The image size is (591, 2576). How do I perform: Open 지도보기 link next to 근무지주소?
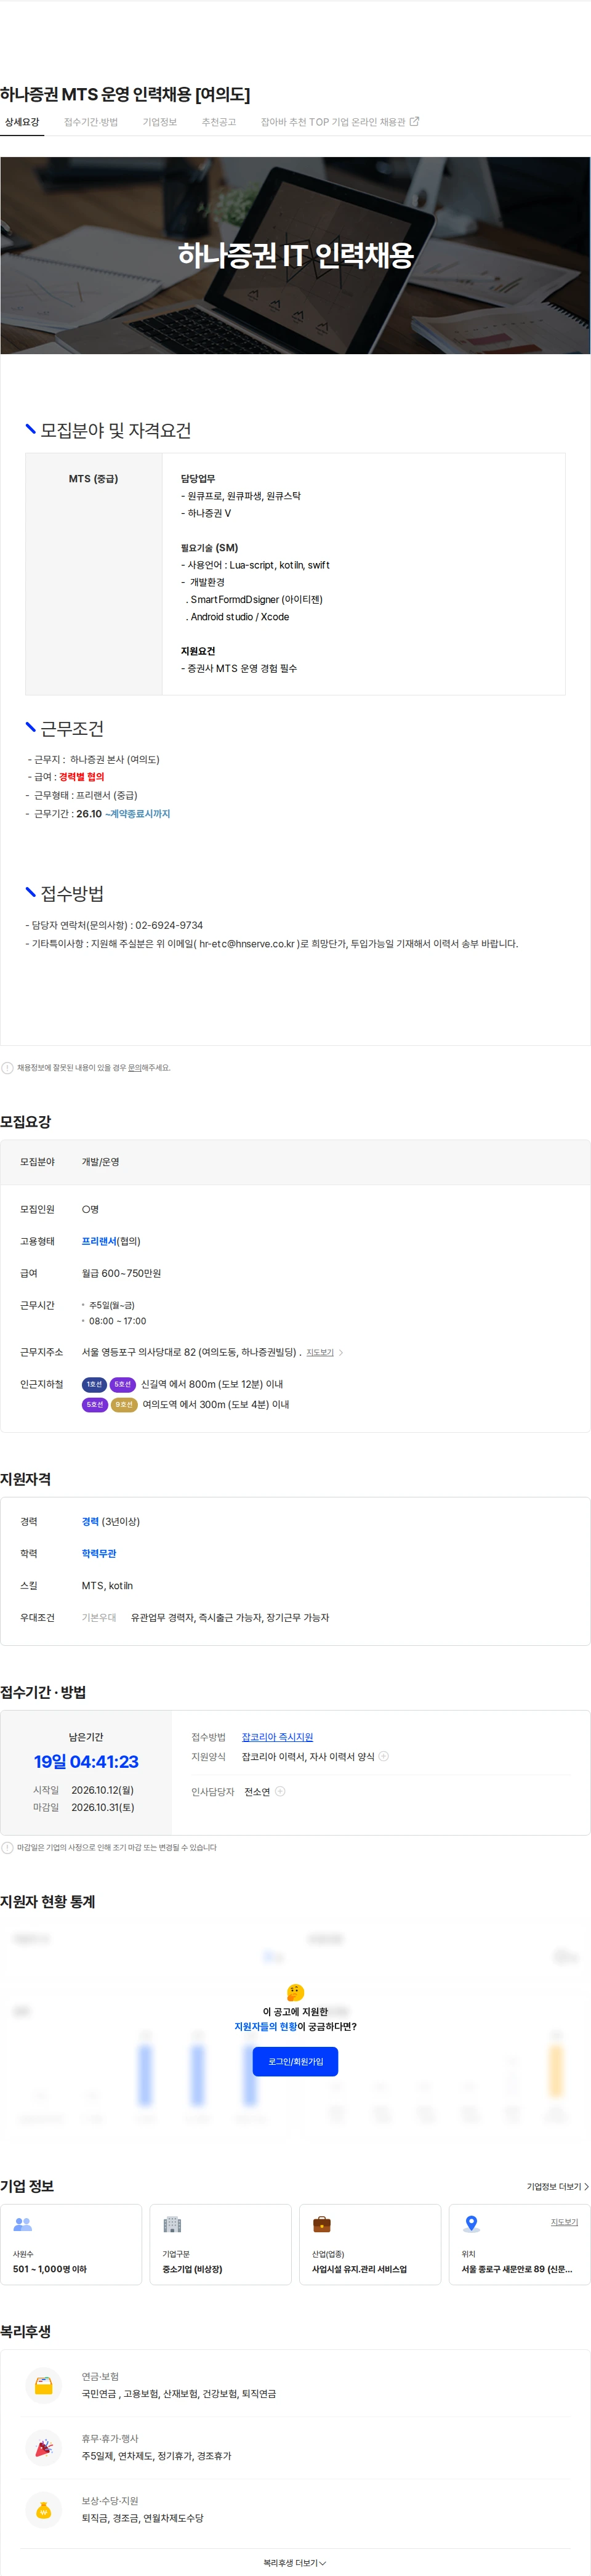(320, 1353)
